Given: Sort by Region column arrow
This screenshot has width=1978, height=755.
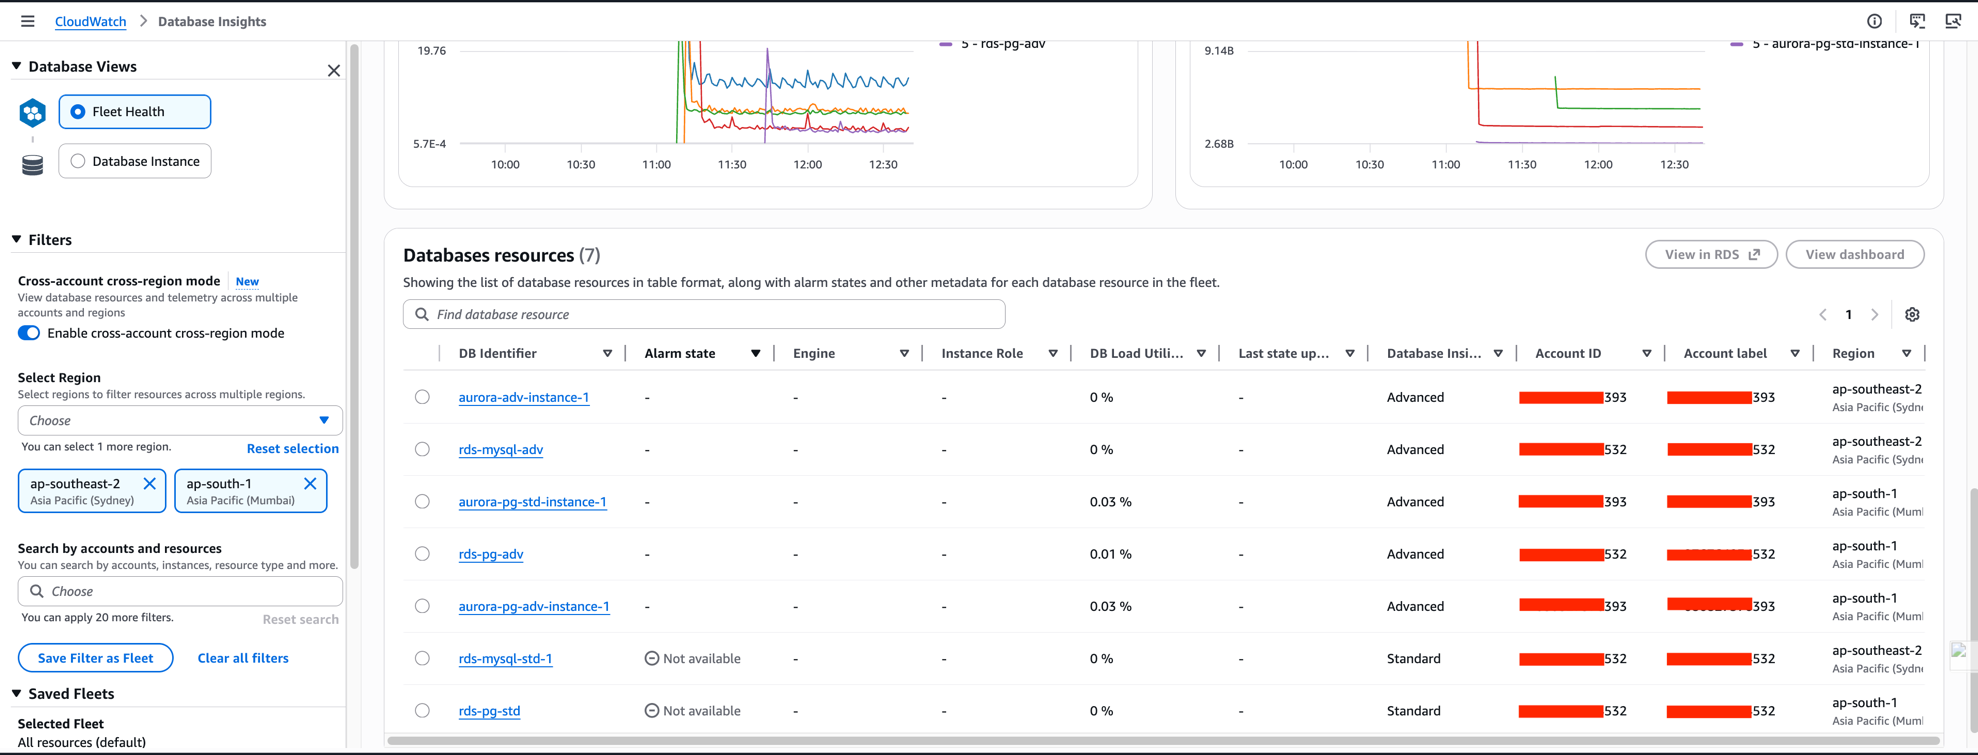Looking at the screenshot, I should coord(1907,353).
